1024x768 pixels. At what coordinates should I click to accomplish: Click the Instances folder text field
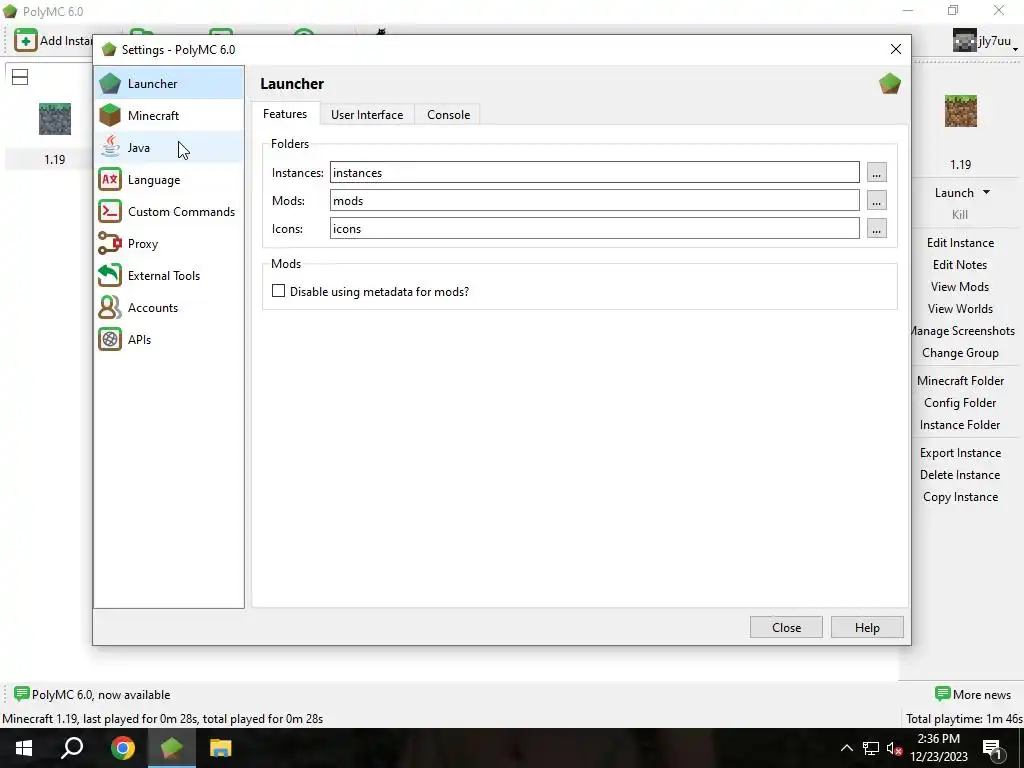pos(594,172)
